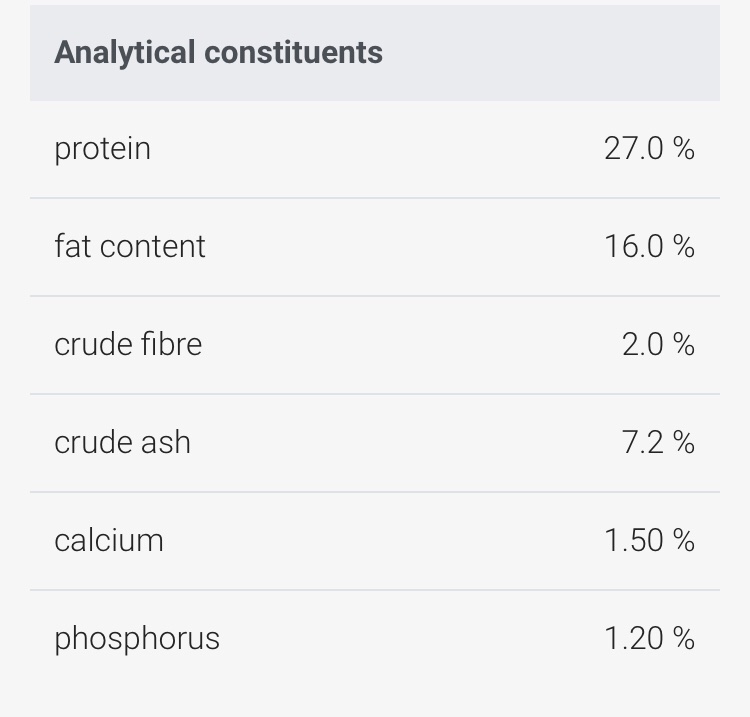Select the phosphorus label
The image size is (750, 717).
(137, 640)
